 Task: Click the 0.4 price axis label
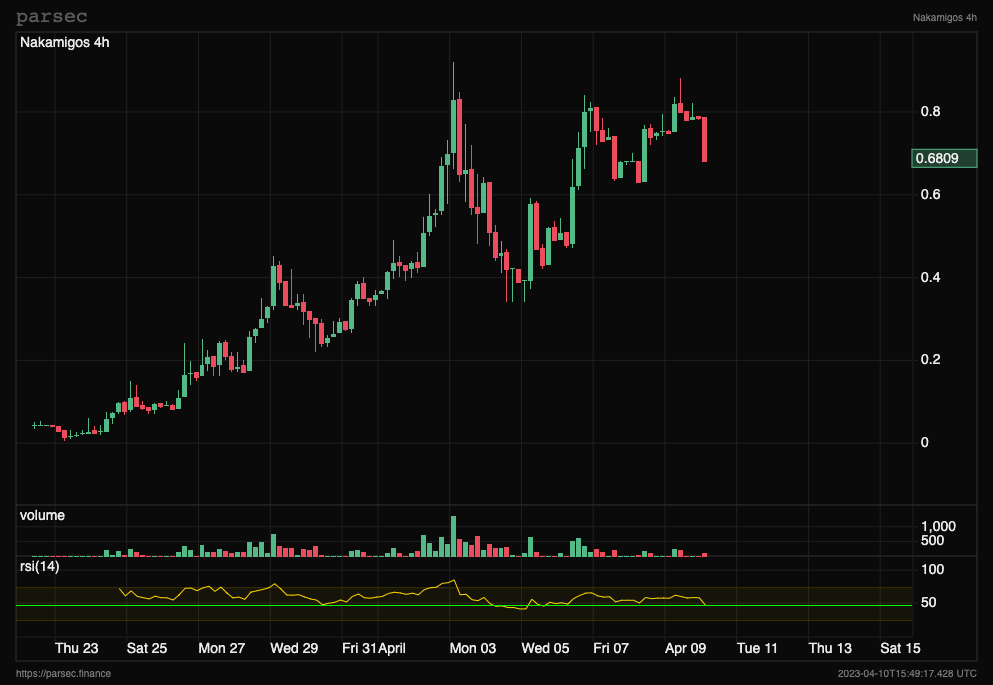pyautogui.click(x=930, y=277)
